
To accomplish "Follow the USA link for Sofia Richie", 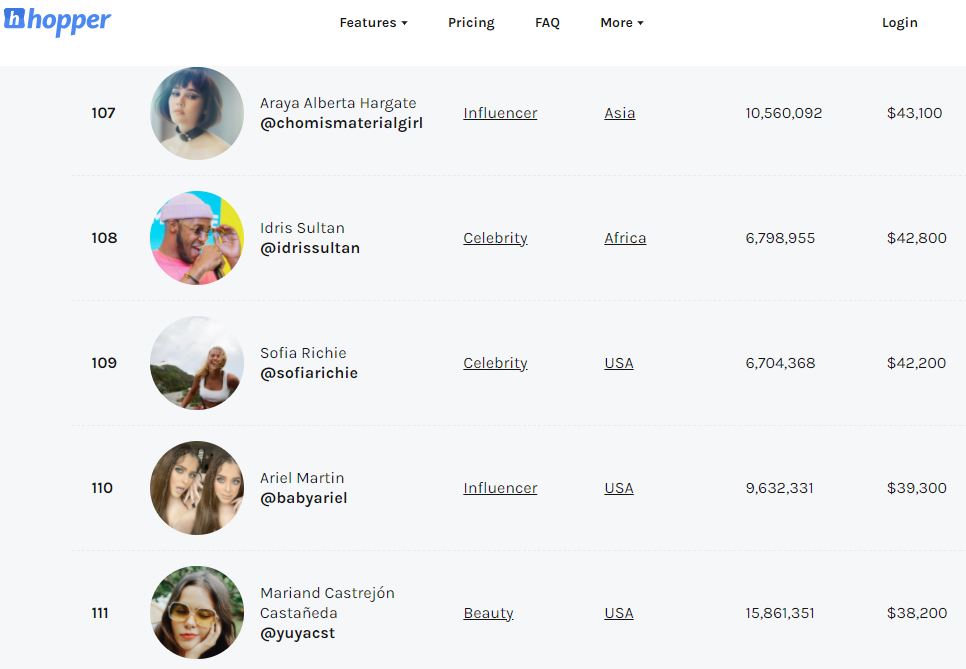I will tap(619, 363).
